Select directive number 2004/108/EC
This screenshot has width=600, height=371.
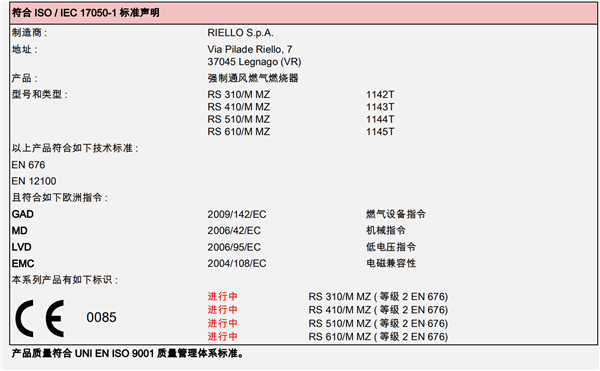(237, 264)
